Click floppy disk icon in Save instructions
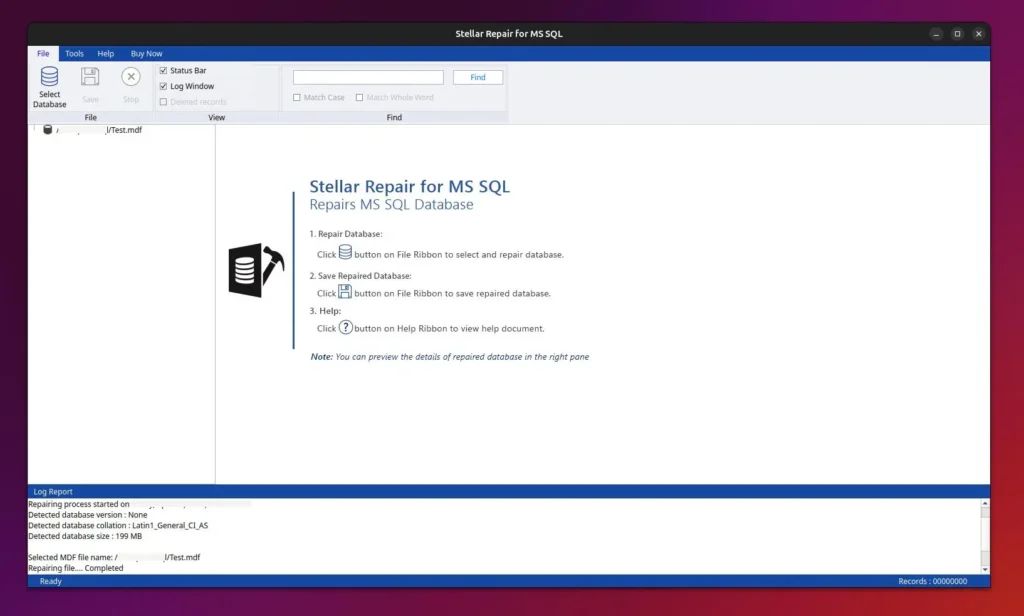1024x616 pixels. pos(345,292)
